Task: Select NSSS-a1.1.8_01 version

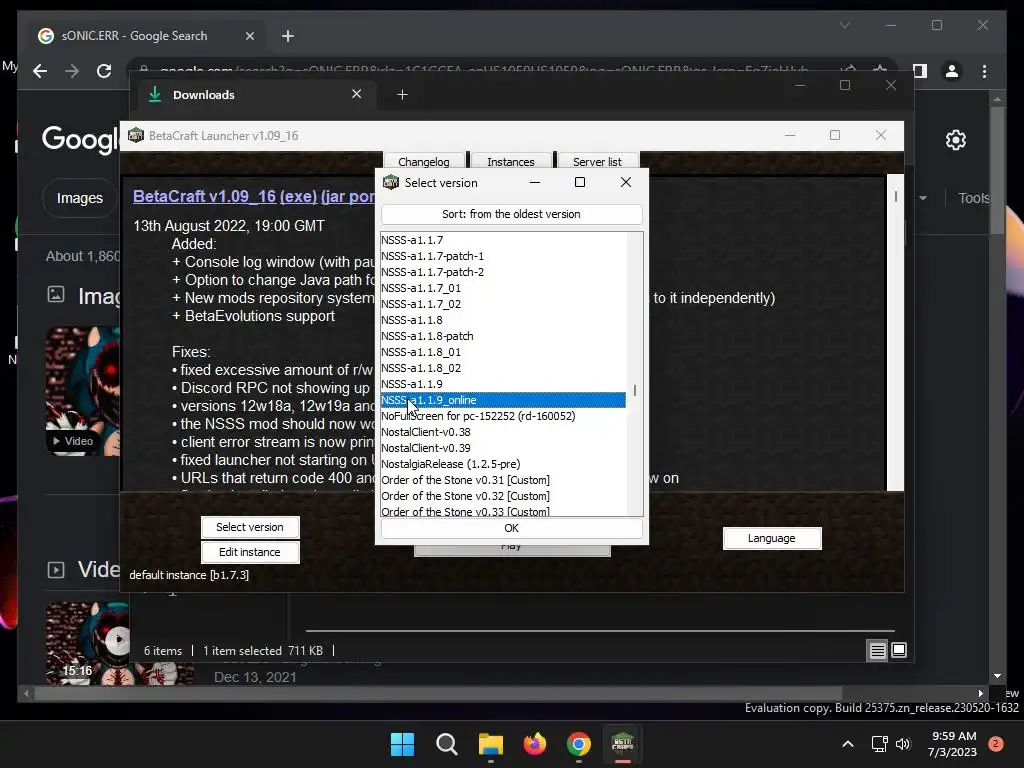Action: pos(503,352)
